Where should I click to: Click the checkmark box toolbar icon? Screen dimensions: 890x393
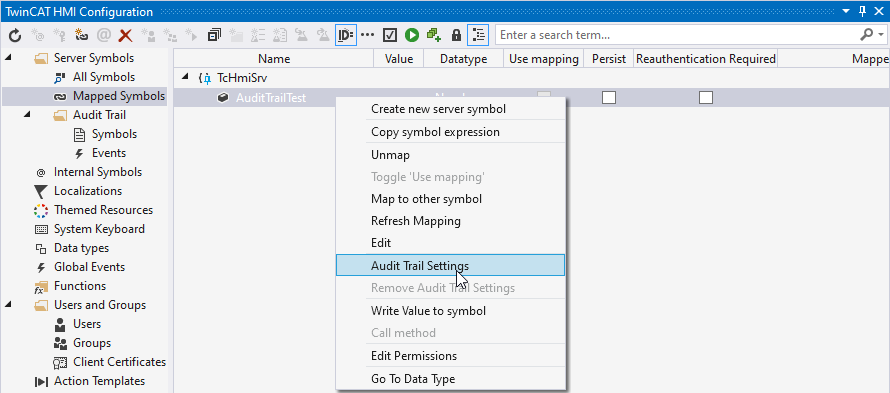point(389,35)
